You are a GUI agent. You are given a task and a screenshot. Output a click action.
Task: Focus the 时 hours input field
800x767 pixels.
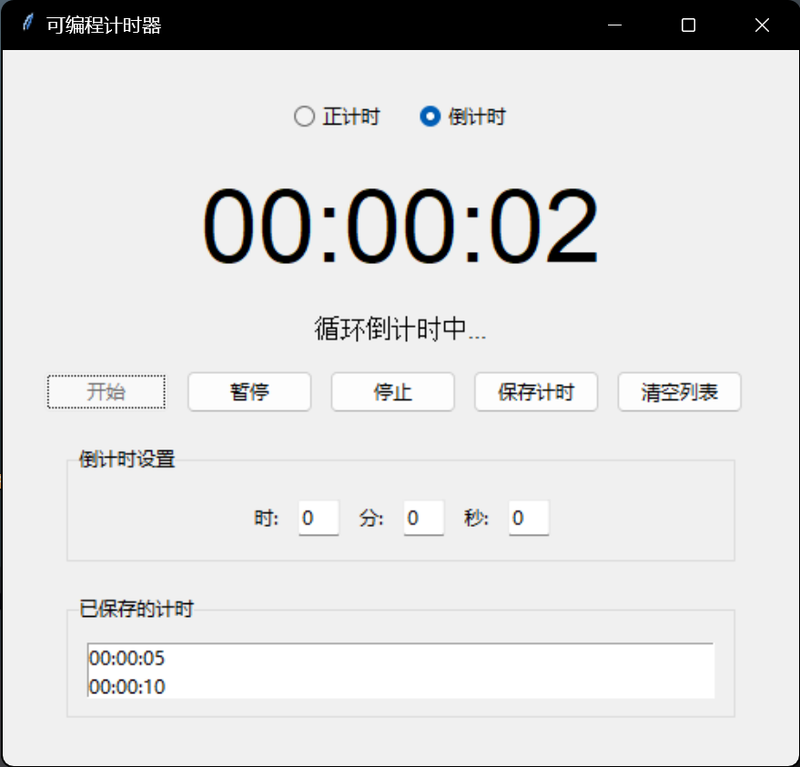point(319,518)
